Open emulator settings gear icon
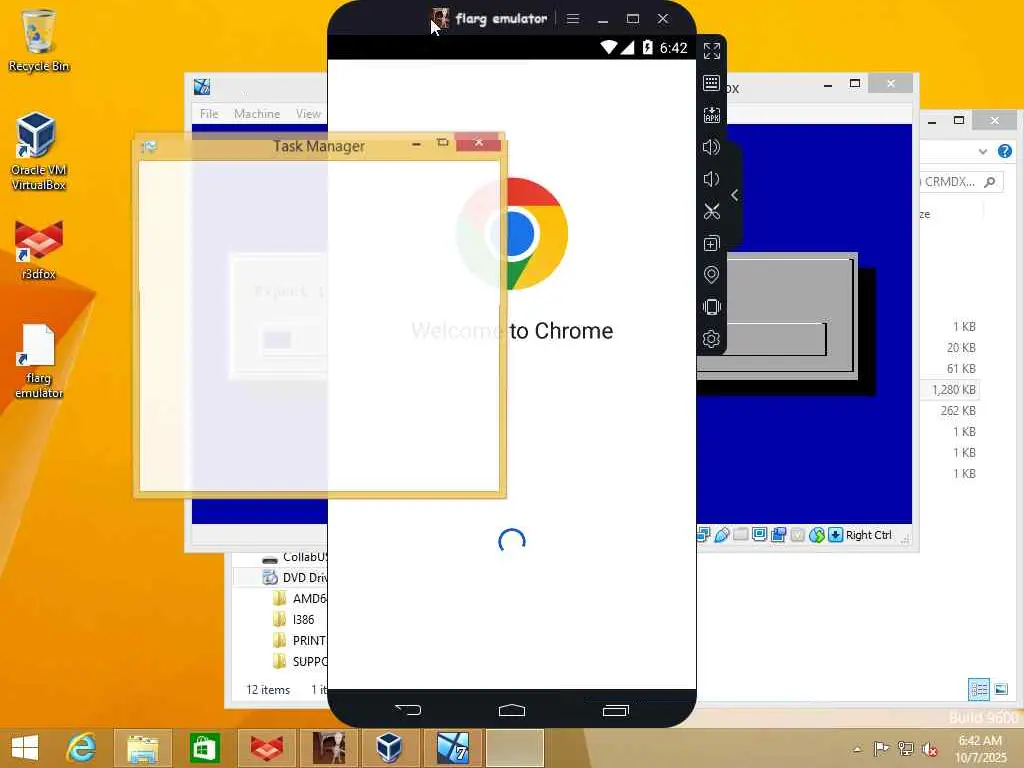Screen dimensions: 1024x768 tap(712, 339)
